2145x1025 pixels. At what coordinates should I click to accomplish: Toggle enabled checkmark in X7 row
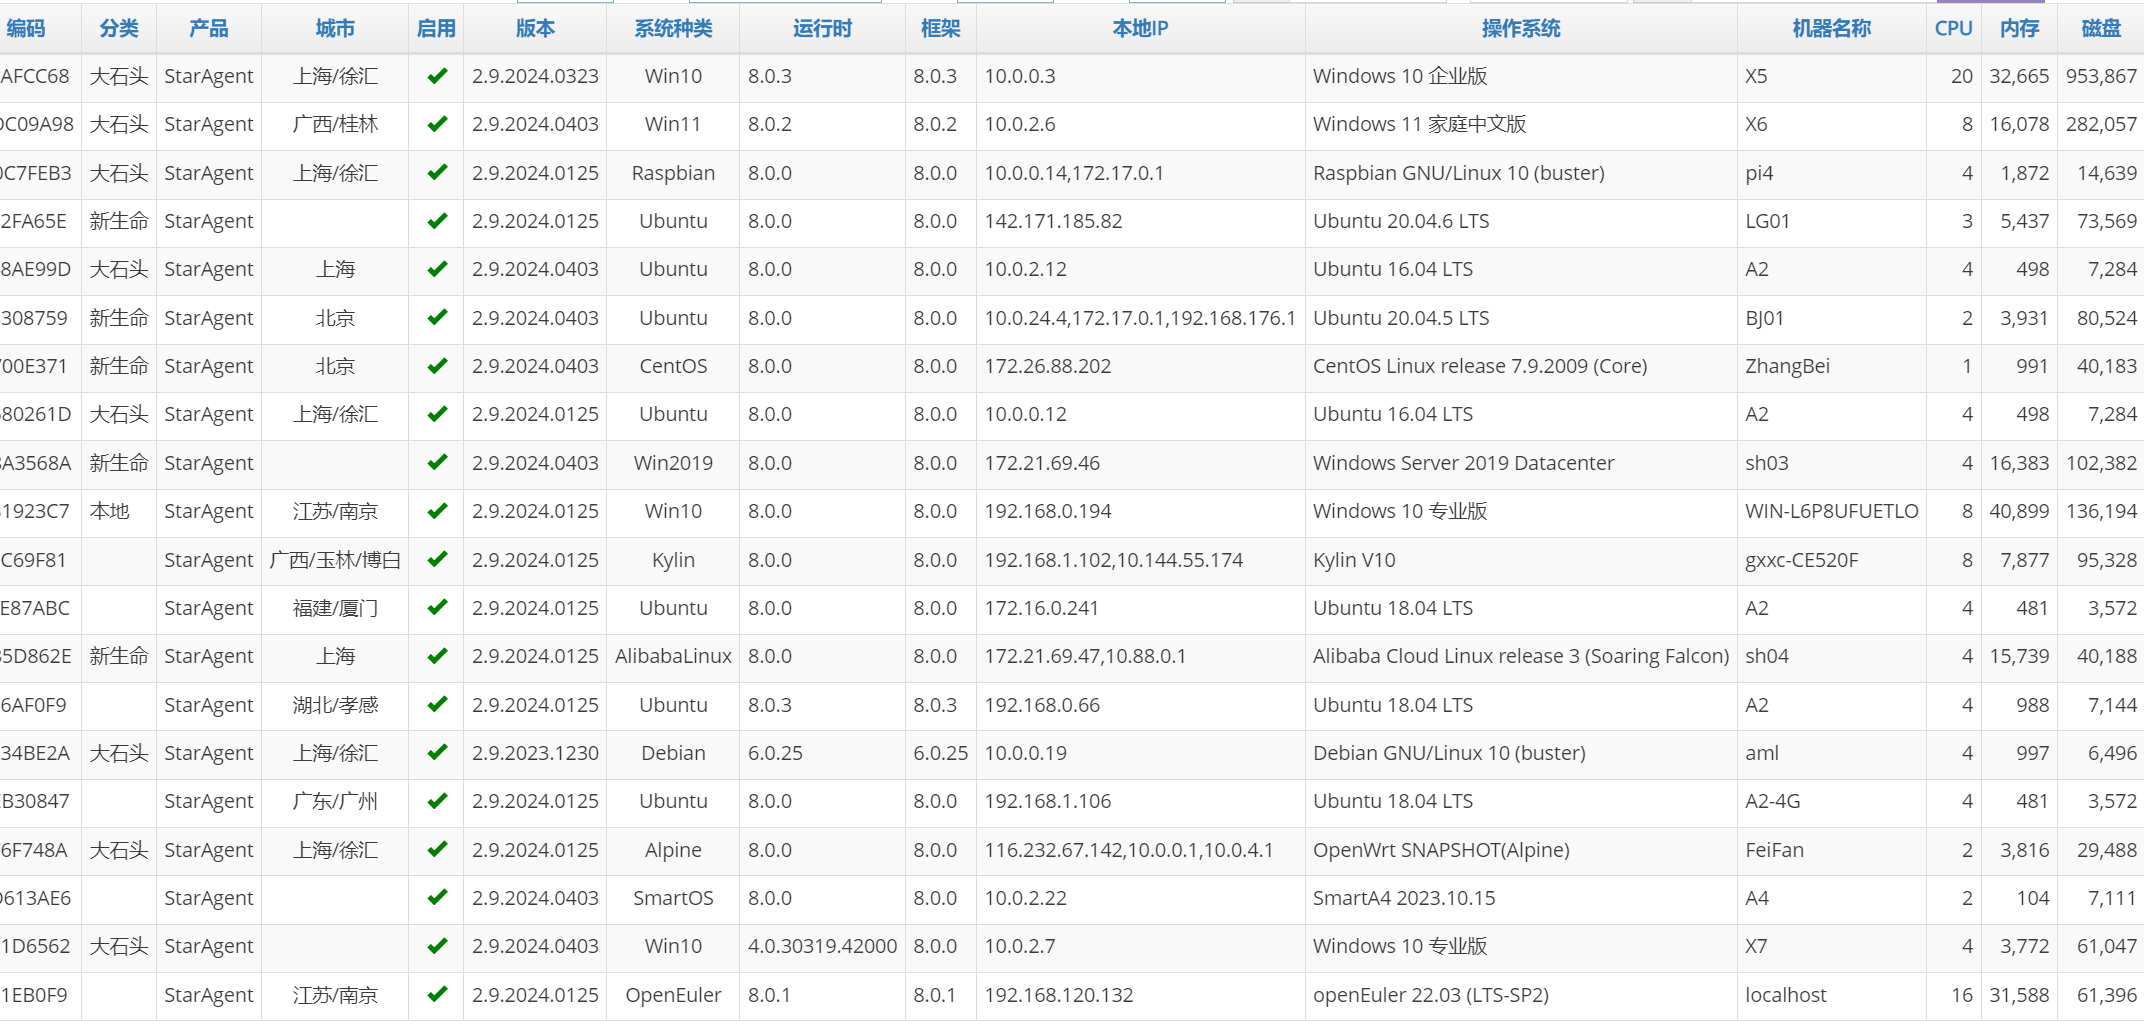tap(437, 946)
